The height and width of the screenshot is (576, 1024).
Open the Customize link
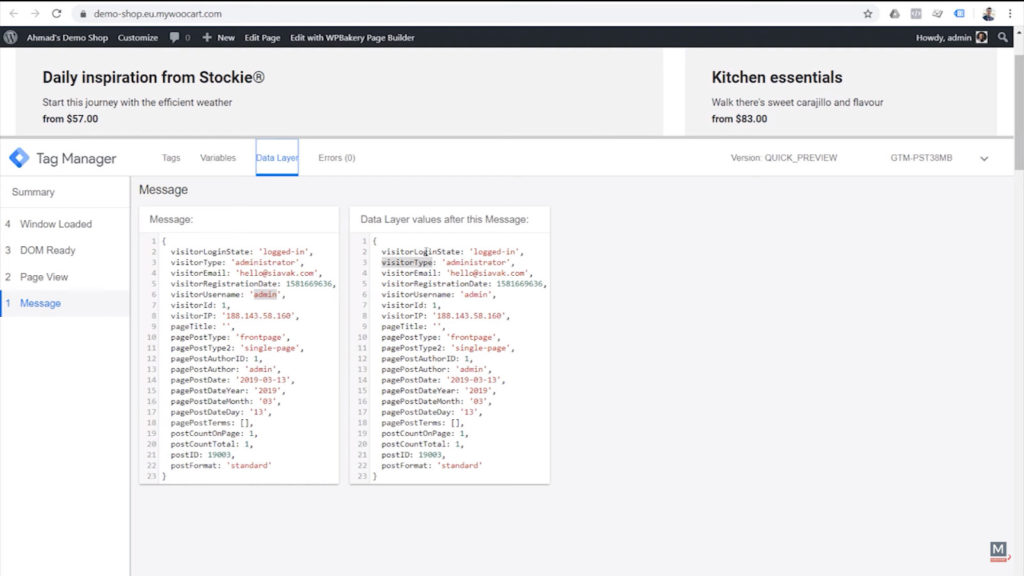tap(137, 37)
